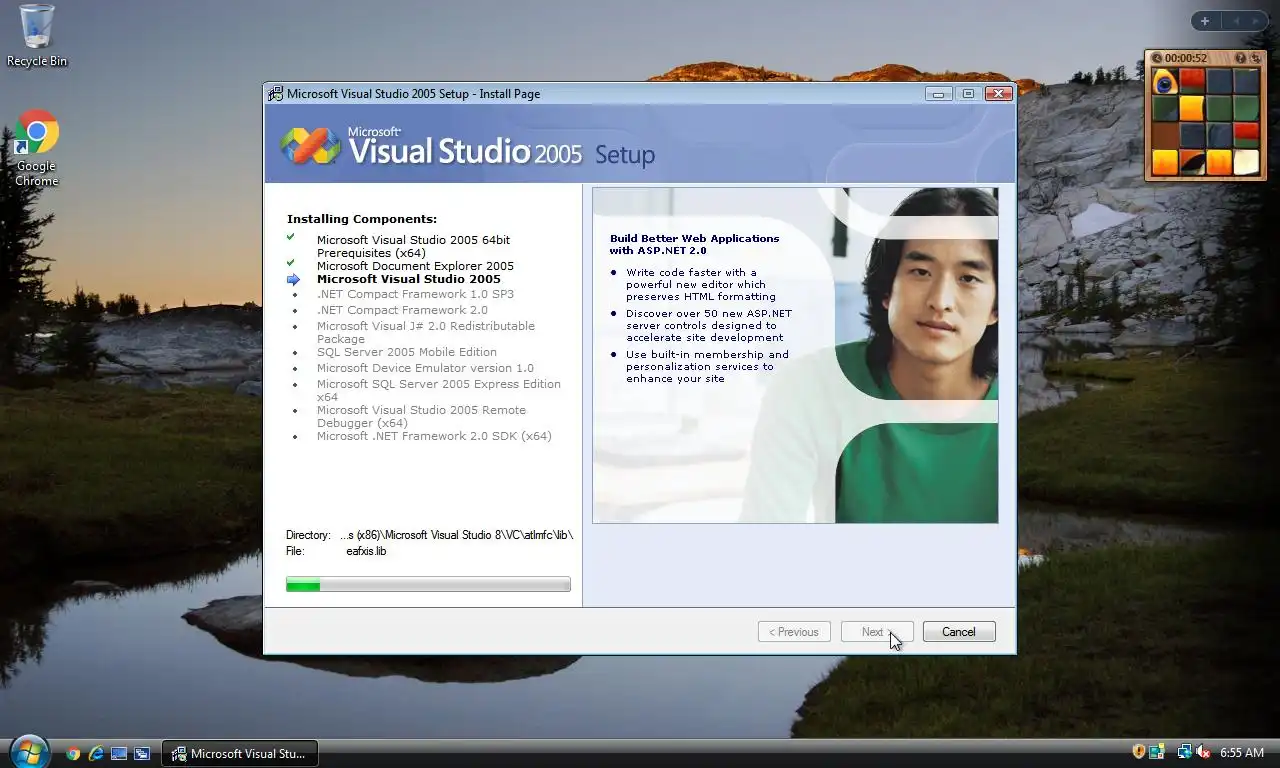Viewport: 1280px width, 768px height.
Task: Click the Visual Studio 2005 logo in banner
Action: point(310,145)
